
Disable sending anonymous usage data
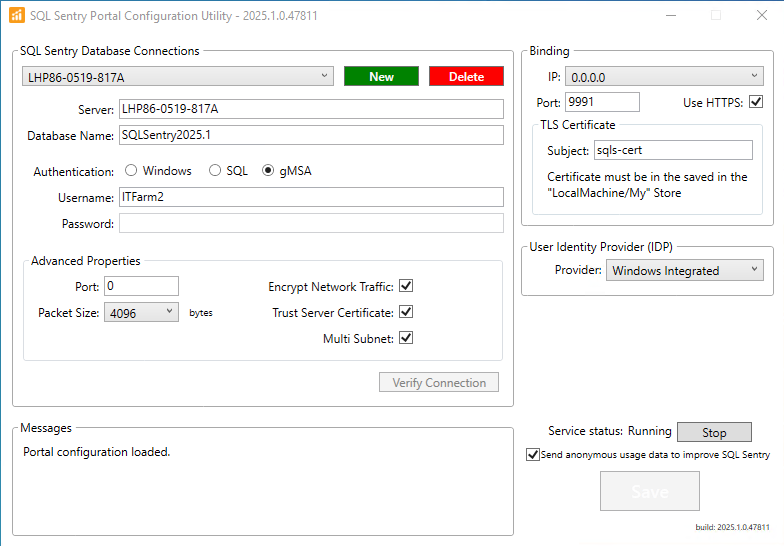(533, 455)
